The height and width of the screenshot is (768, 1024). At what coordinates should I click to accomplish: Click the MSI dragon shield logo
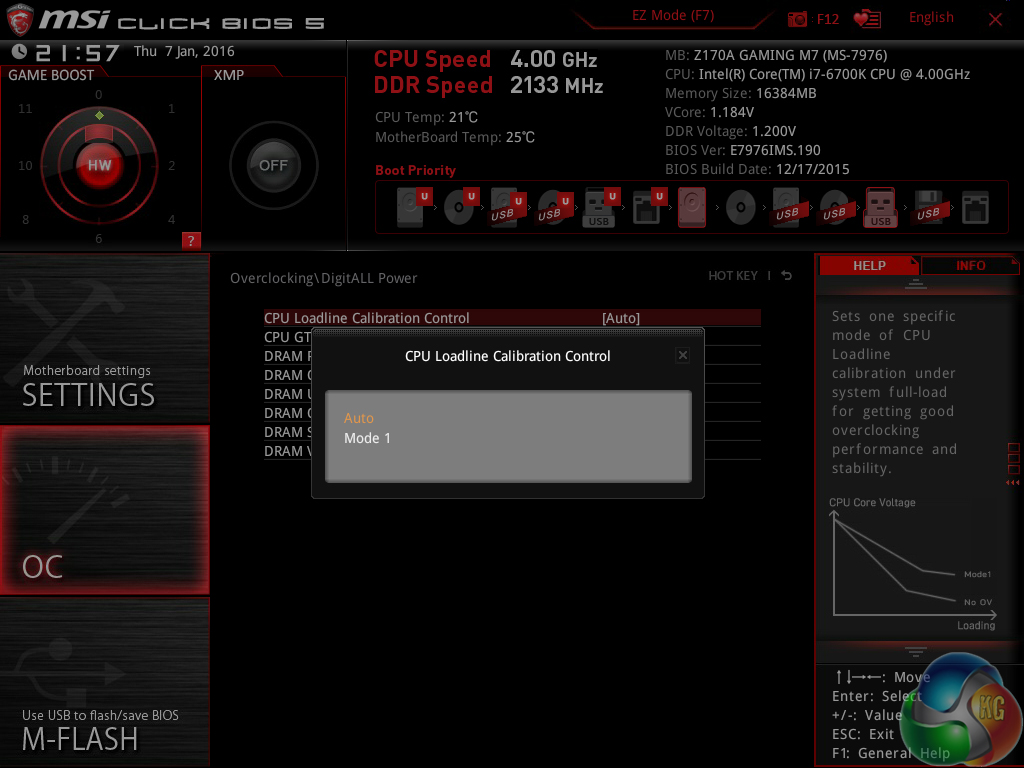click(20, 19)
